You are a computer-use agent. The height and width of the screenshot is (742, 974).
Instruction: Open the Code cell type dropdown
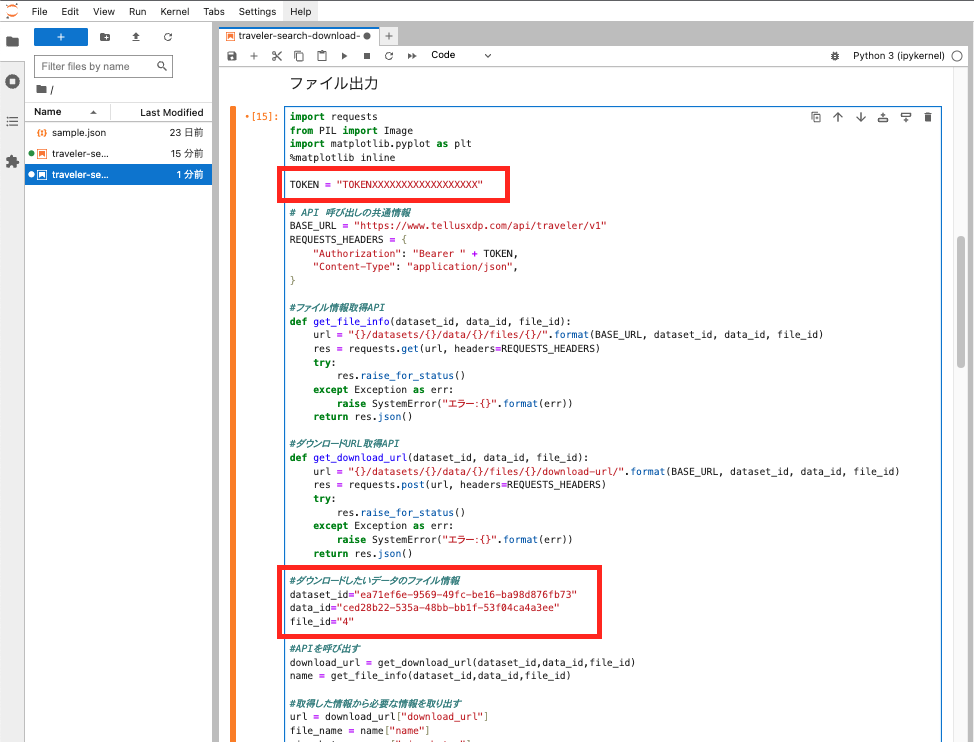click(461, 55)
